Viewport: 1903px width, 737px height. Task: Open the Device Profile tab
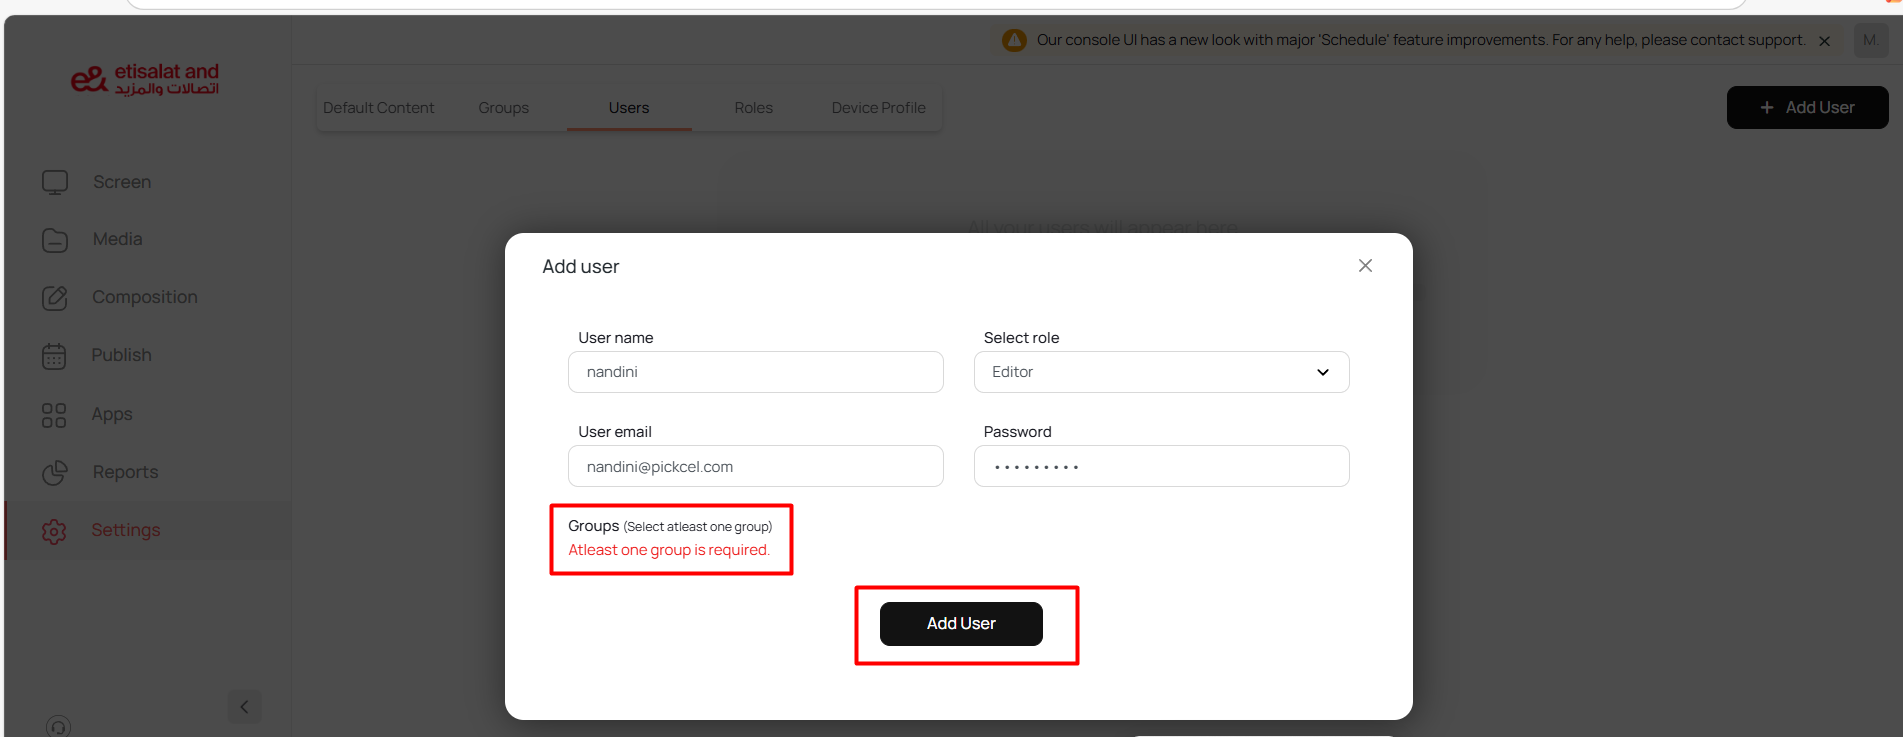tap(878, 108)
